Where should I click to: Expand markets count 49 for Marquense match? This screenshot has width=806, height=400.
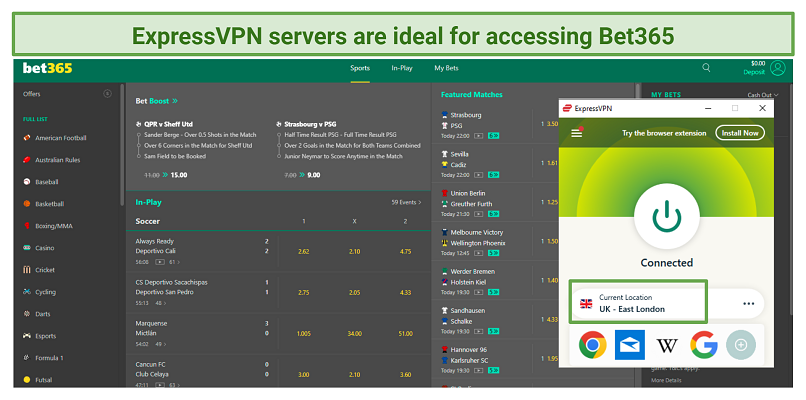click(160, 344)
